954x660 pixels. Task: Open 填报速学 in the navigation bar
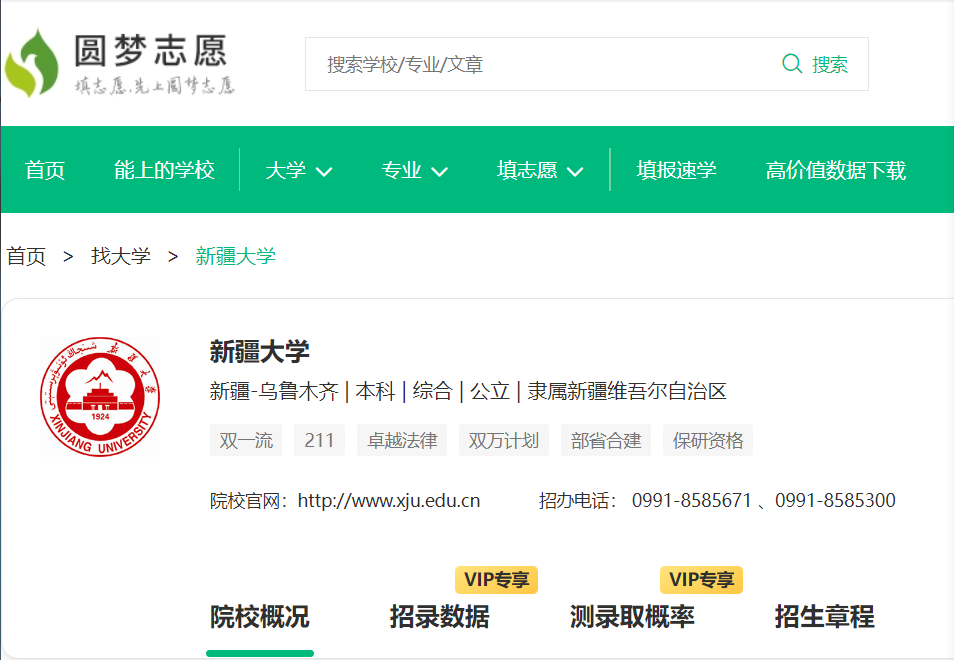[677, 170]
